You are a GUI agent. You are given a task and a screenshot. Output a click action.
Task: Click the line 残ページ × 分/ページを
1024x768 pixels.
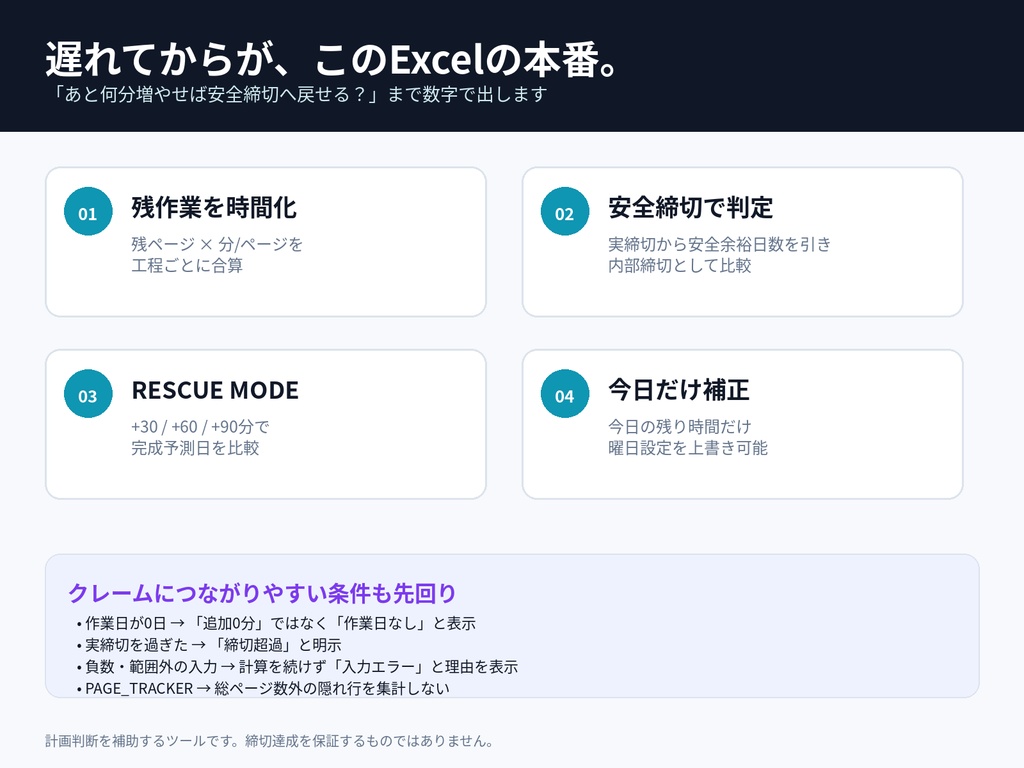pyautogui.click(x=217, y=244)
